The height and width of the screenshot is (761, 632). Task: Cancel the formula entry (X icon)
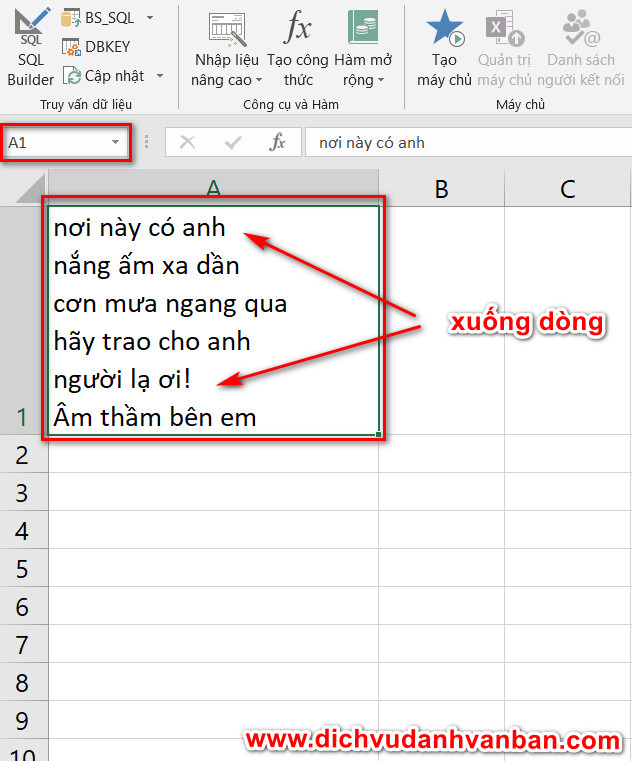tap(187, 142)
